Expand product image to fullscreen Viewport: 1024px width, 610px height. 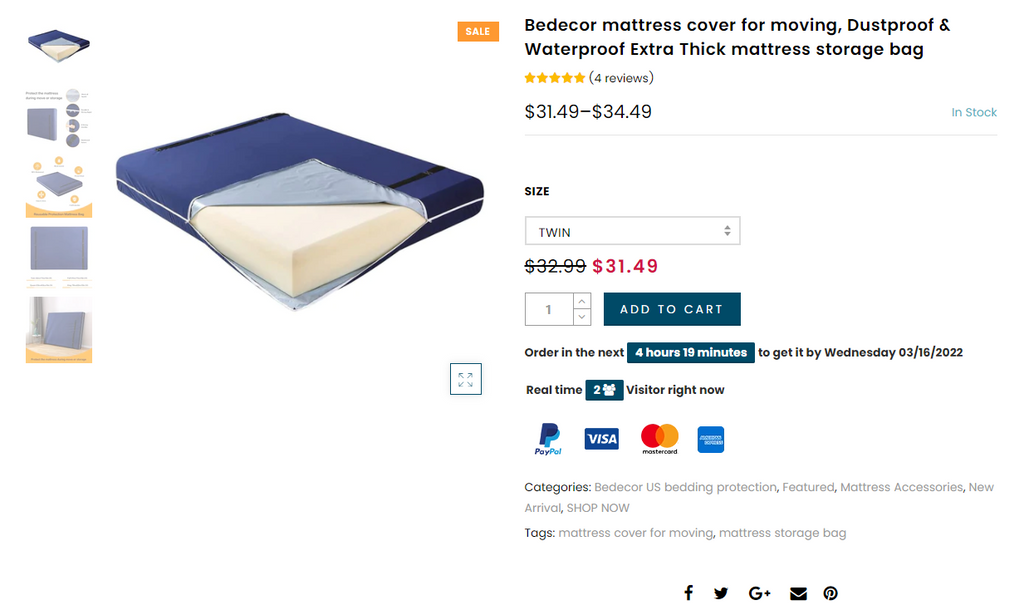pos(465,379)
